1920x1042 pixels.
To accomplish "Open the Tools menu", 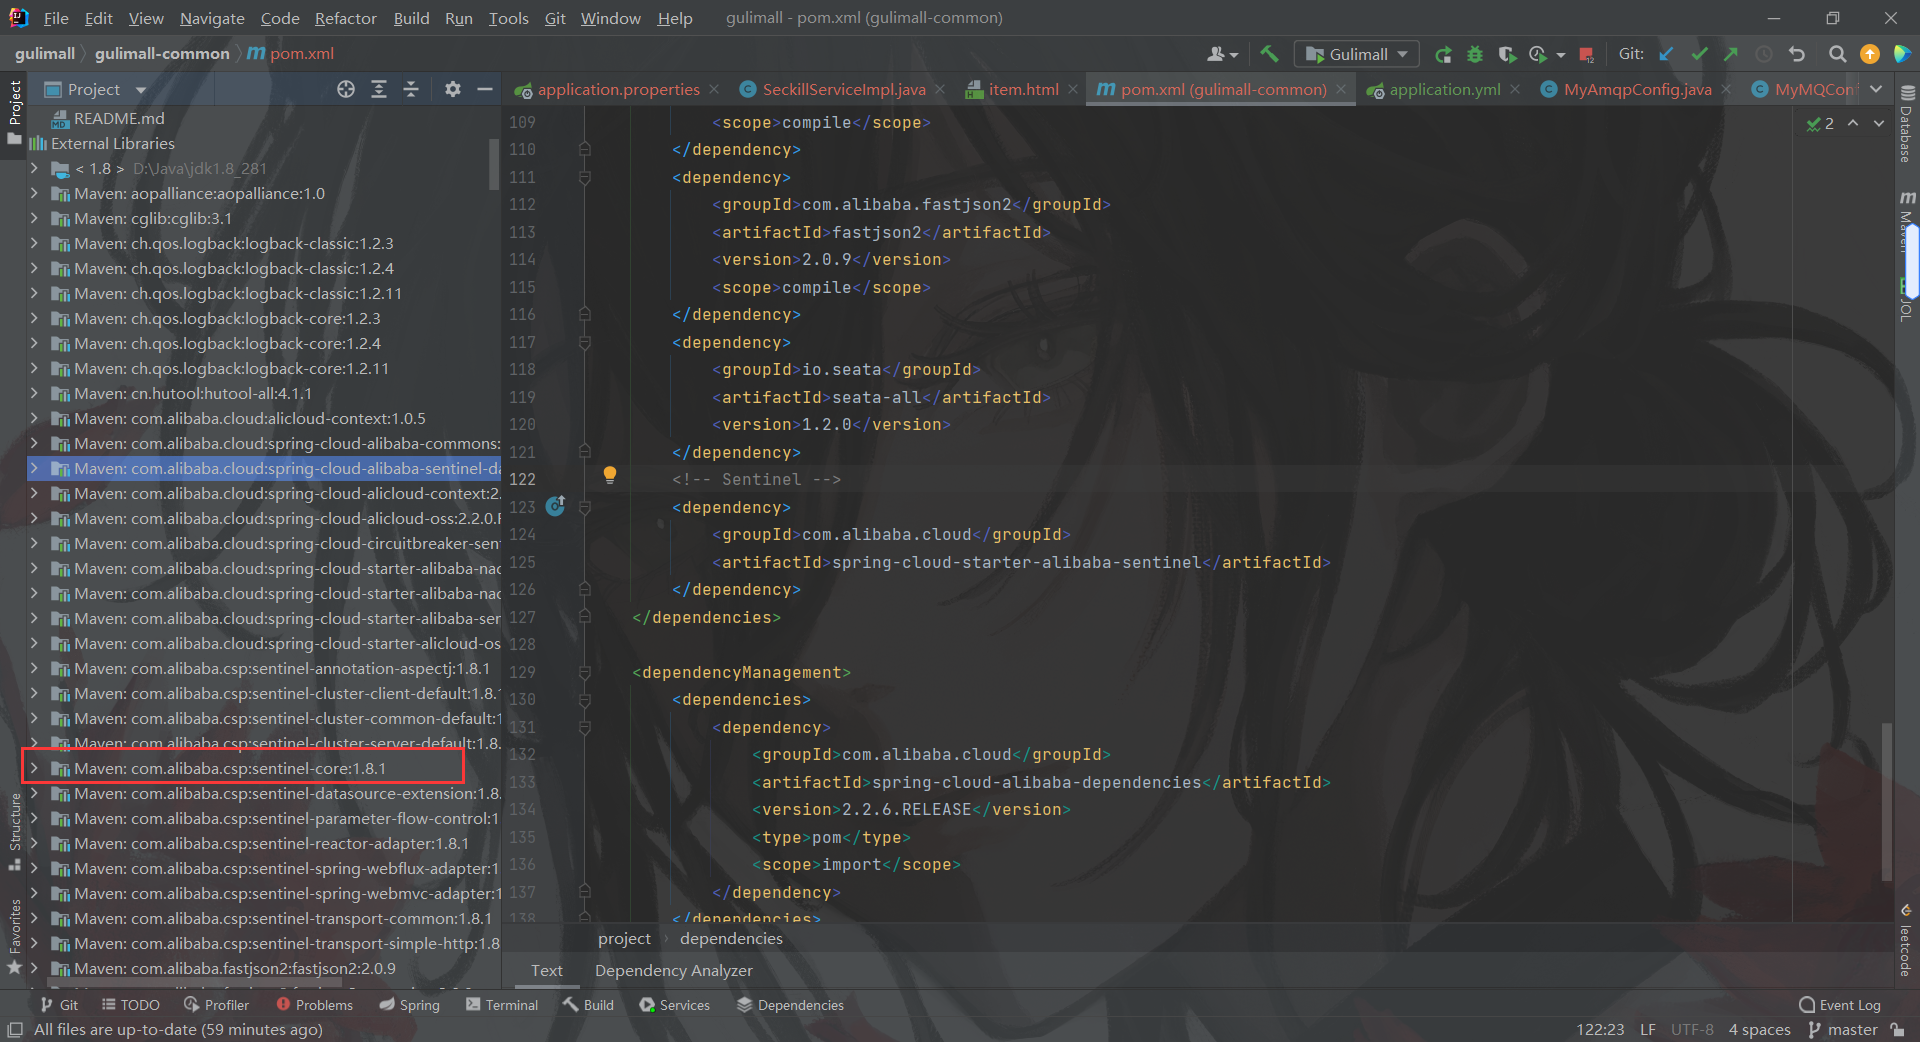I will 508,18.
